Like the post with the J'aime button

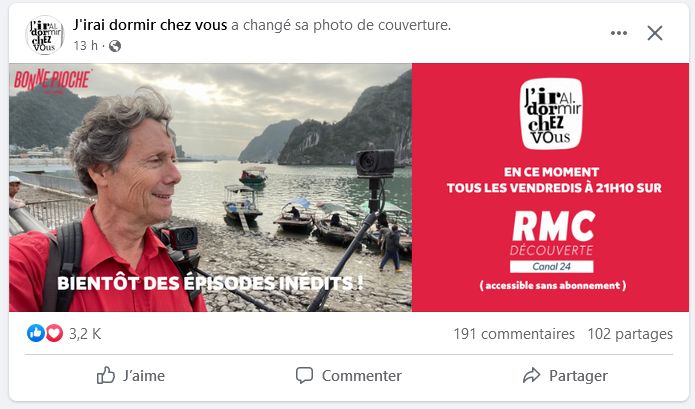pos(131,376)
